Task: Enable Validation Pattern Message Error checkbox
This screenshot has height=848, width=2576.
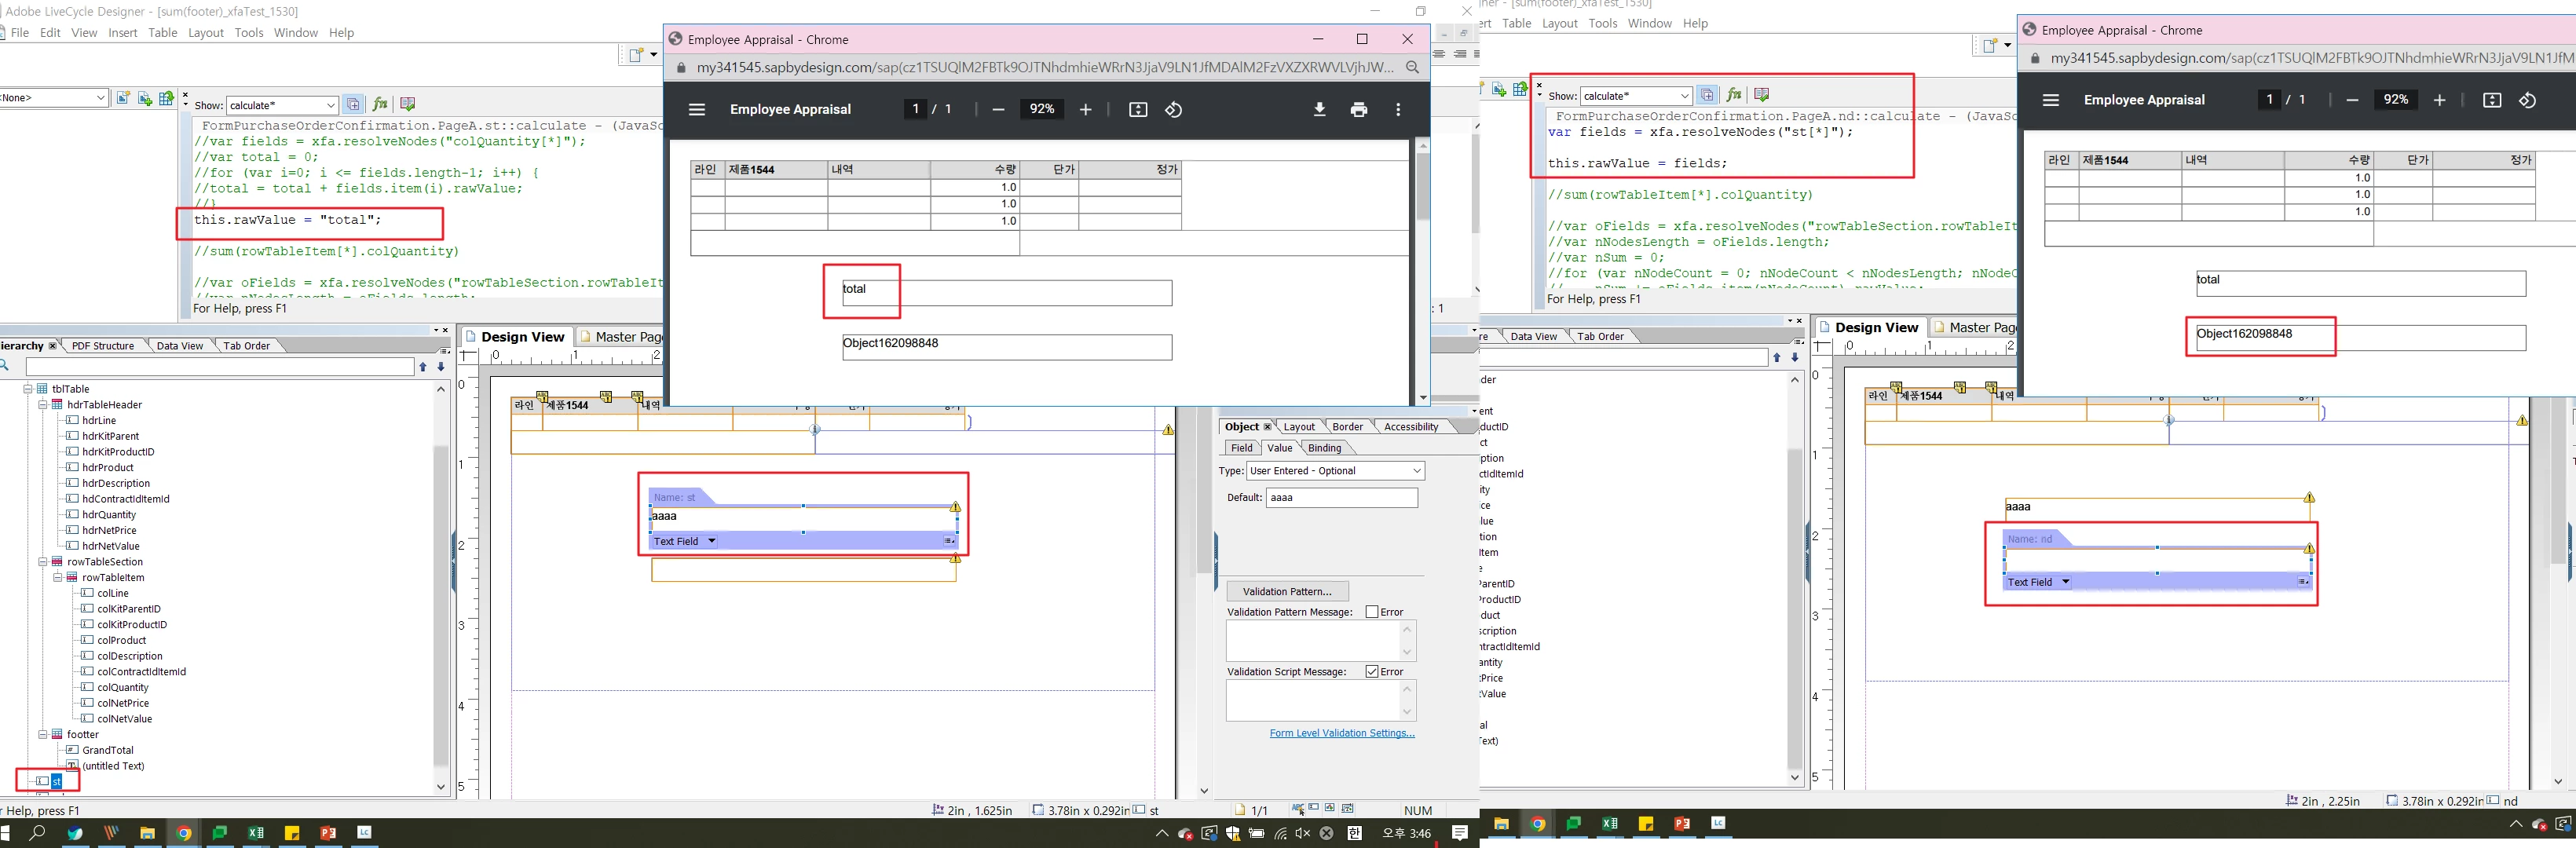Action: [x=1372, y=612]
